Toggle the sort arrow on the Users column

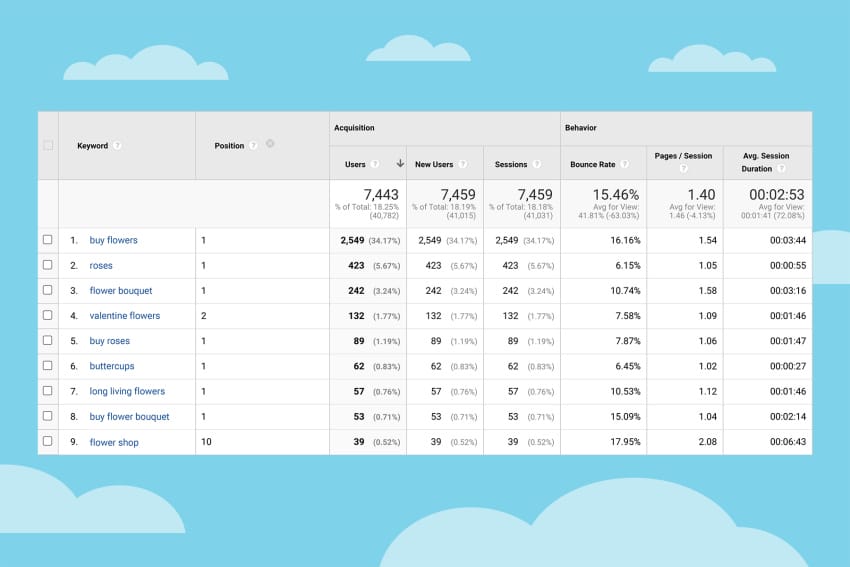[x=400, y=164]
